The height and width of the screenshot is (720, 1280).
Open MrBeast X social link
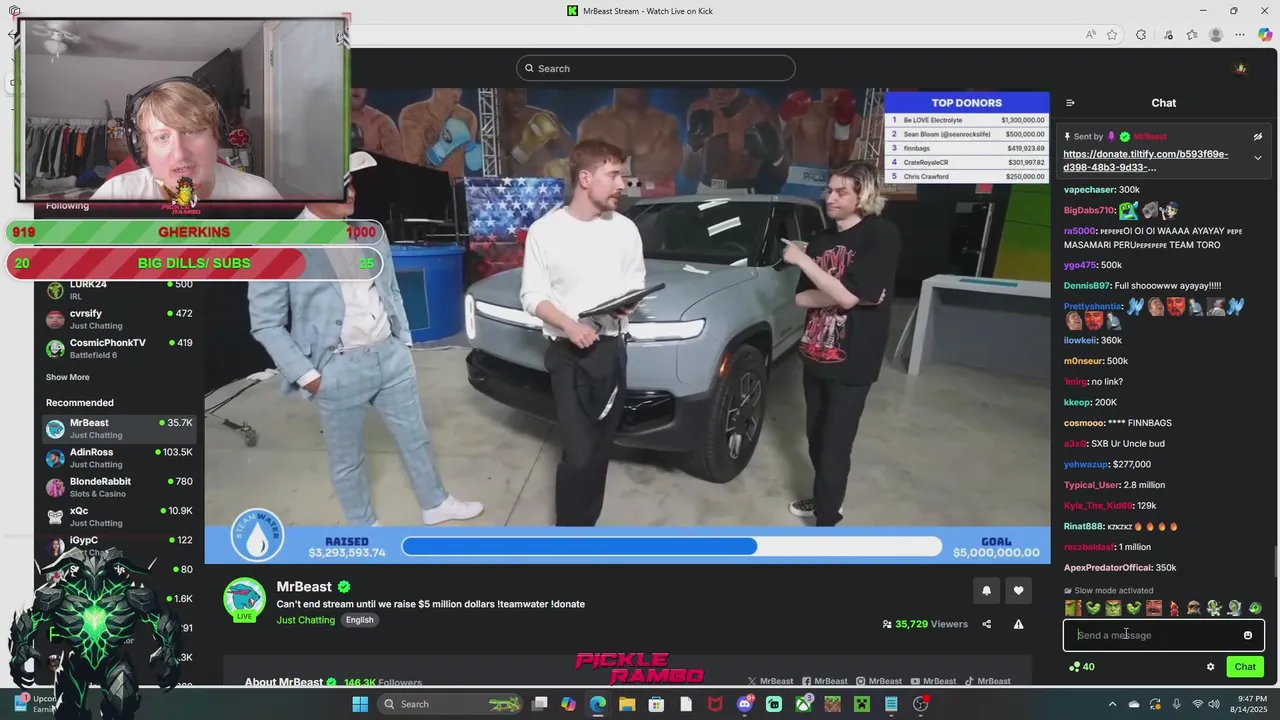[x=771, y=681]
